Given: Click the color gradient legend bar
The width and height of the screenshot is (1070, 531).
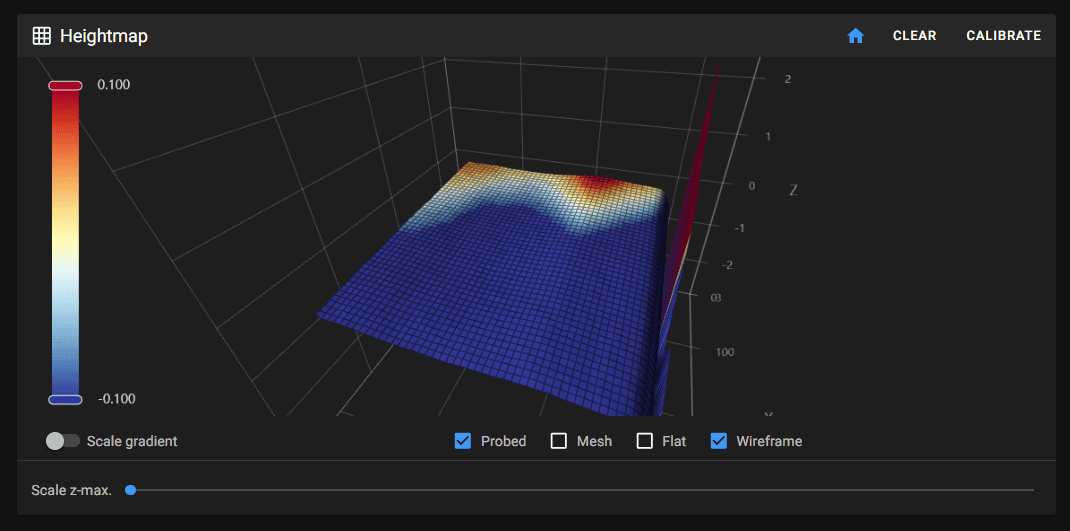Looking at the screenshot, I should pos(66,242).
